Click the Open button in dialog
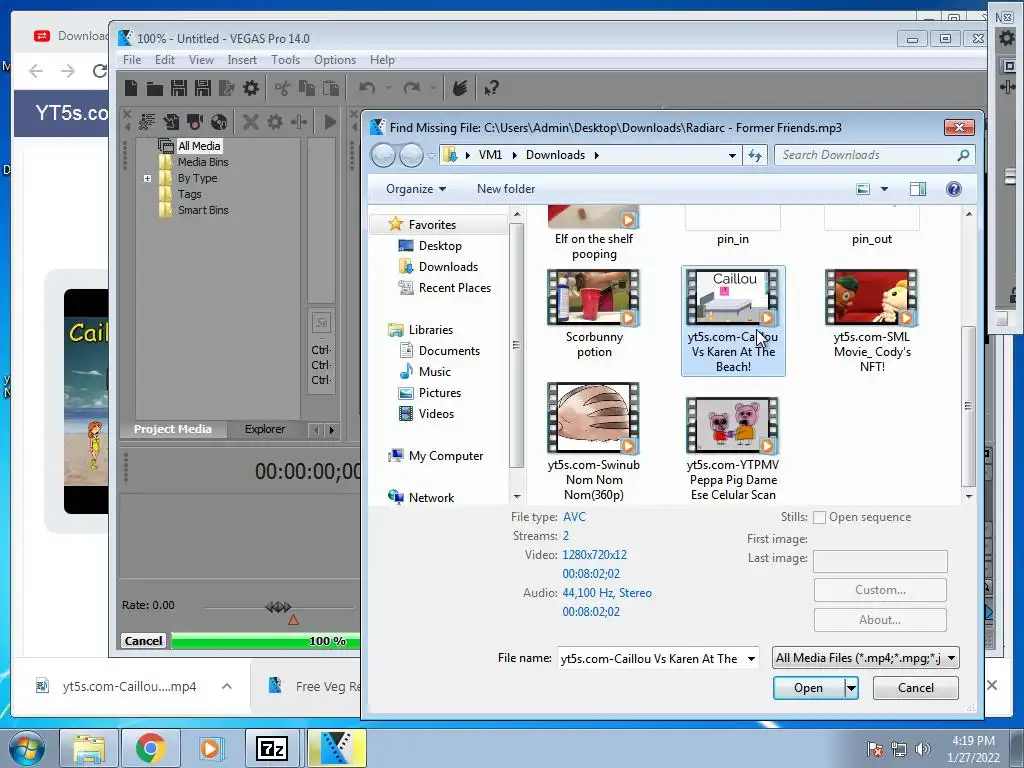 [808, 688]
